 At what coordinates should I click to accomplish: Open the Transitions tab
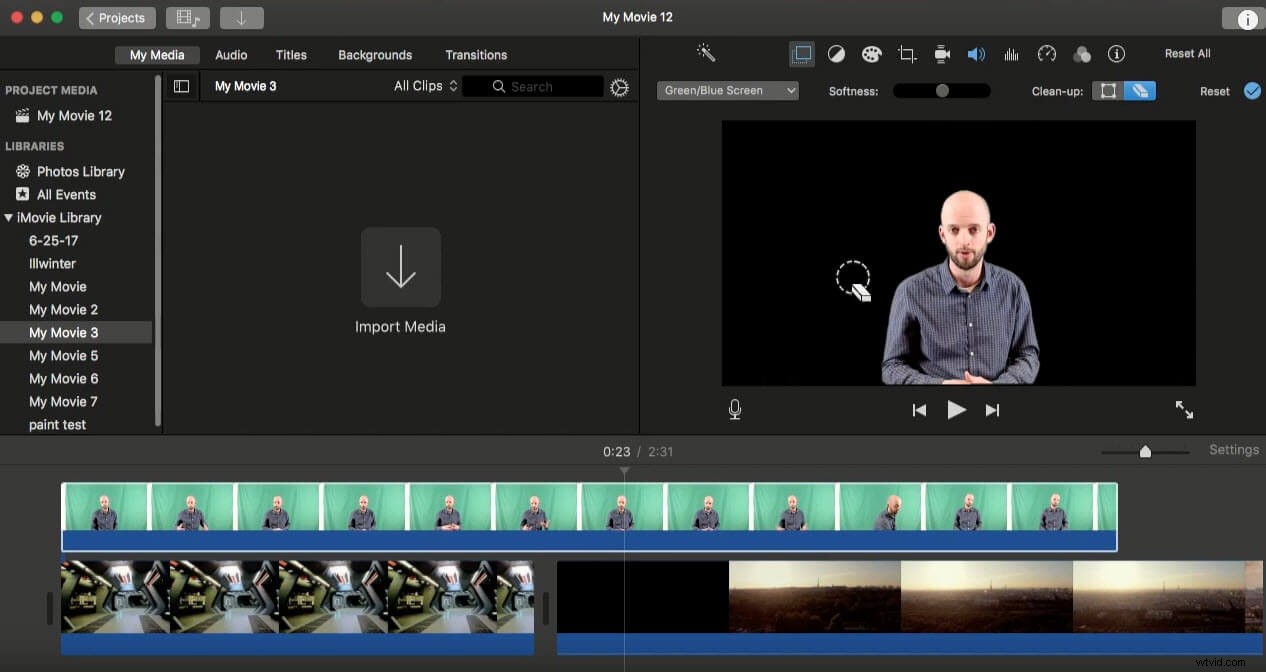click(476, 55)
